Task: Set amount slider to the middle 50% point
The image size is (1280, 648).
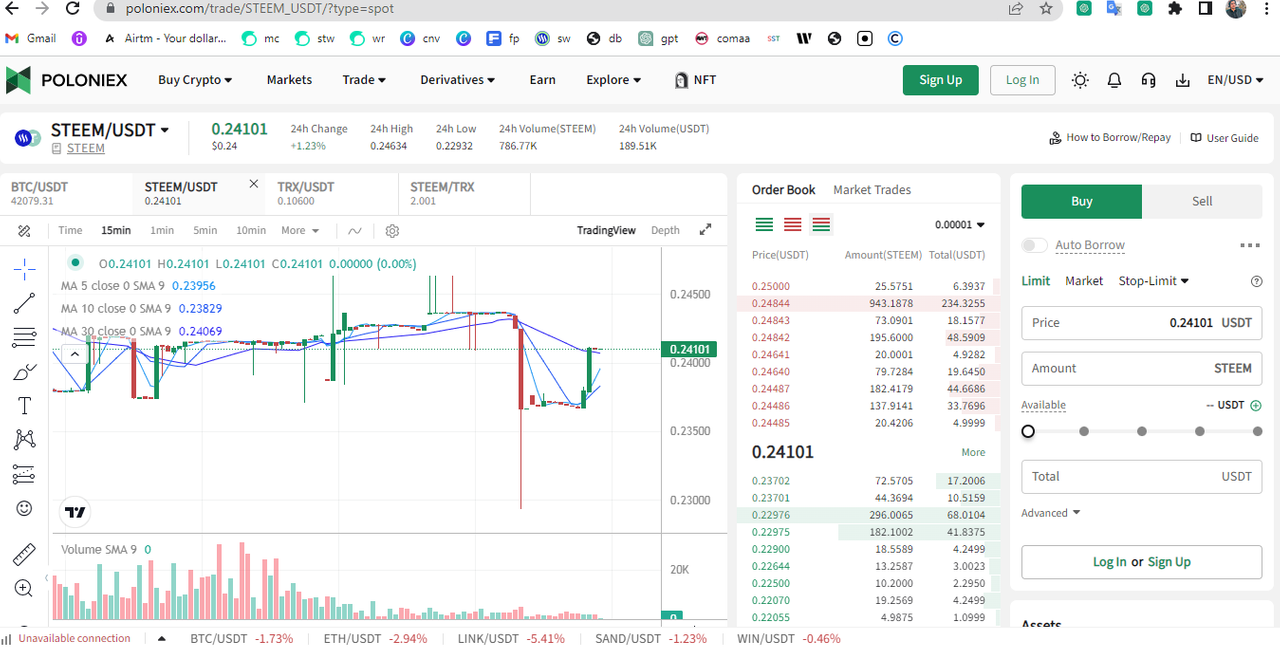Action: click(1142, 432)
